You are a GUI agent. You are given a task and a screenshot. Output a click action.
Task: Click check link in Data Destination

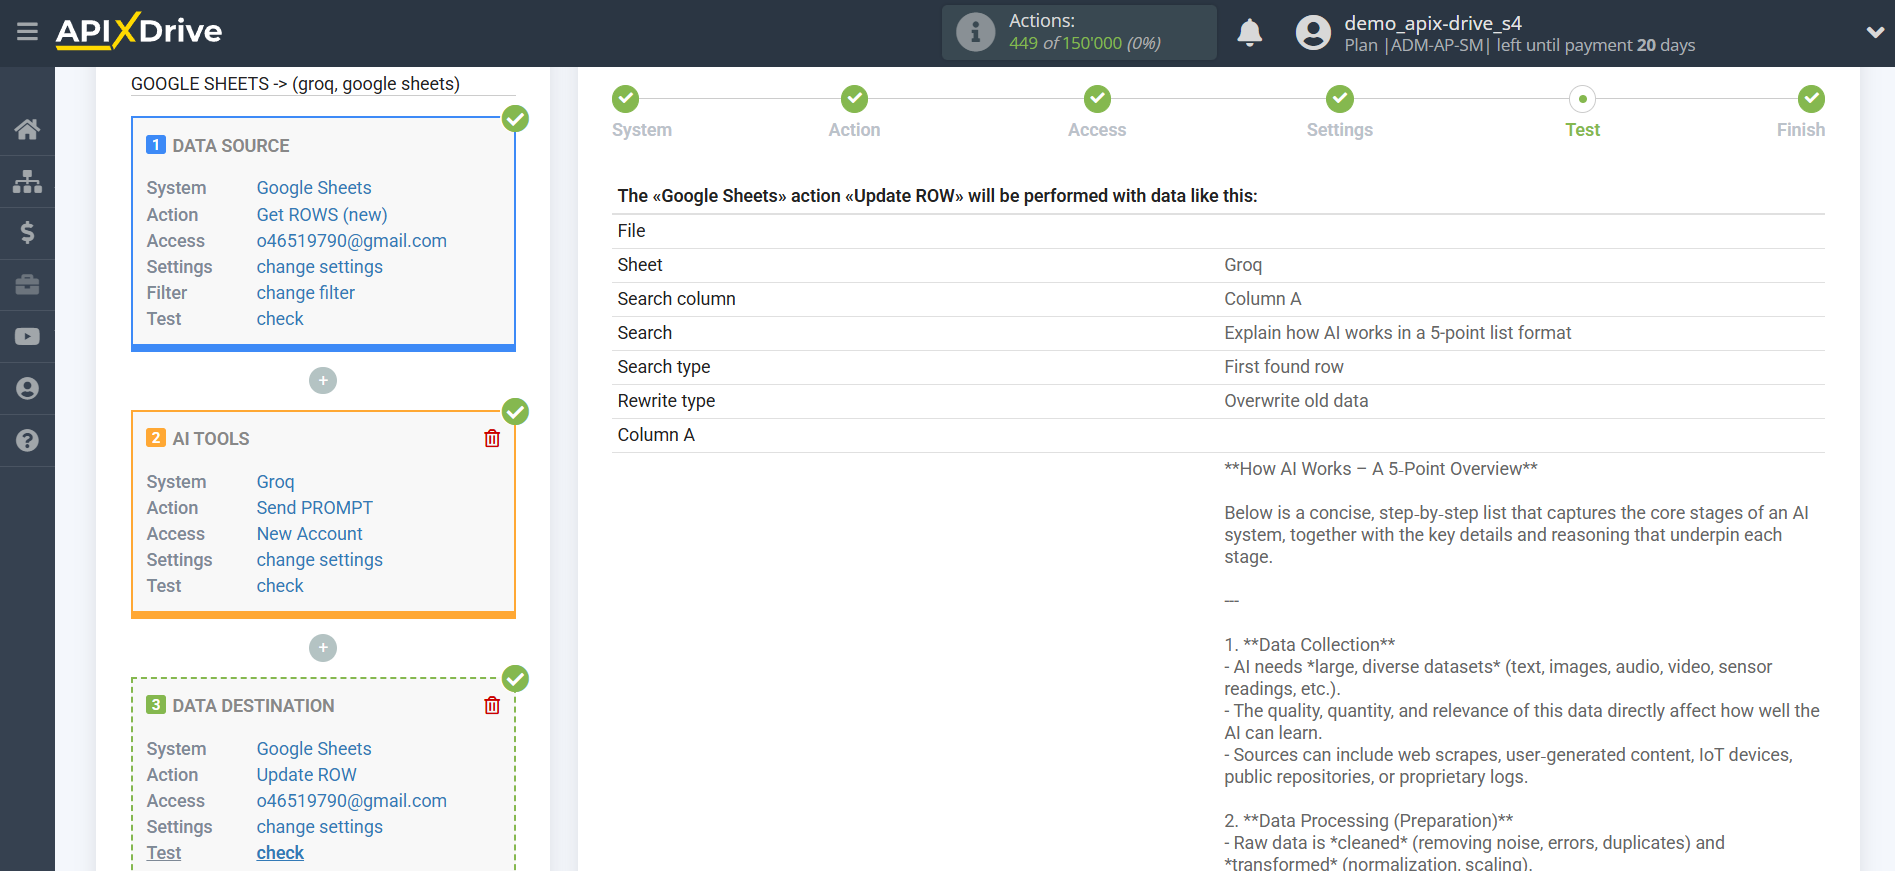point(280,853)
